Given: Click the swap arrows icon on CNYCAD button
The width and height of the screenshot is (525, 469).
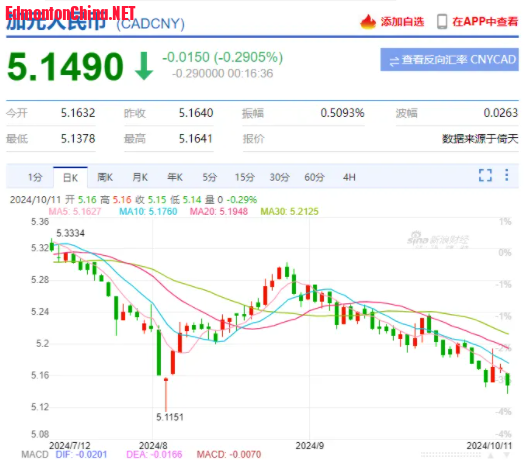Looking at the screenshot, I should (x=394, y=61).
